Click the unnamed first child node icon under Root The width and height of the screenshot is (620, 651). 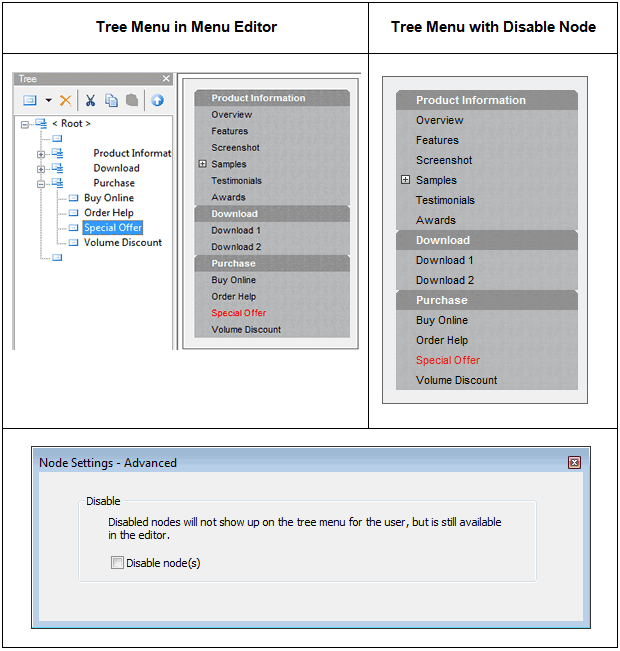[57, 138]
